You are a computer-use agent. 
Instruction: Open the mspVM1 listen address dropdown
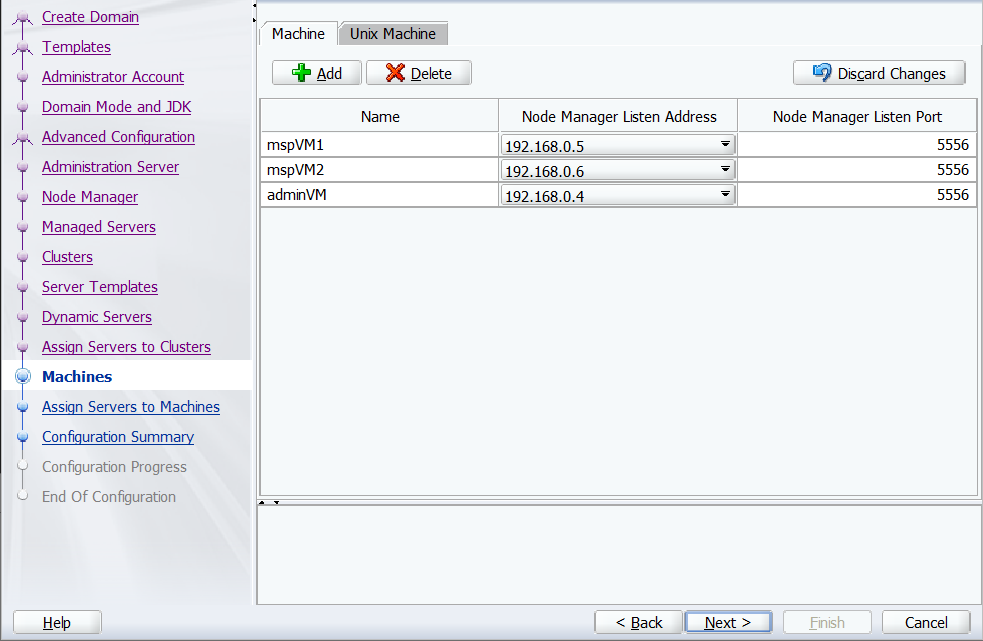pyautogui.click(x=726, y=143)
